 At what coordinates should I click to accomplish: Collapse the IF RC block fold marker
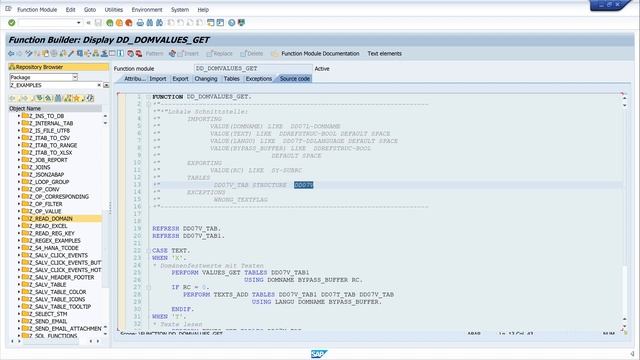[149, 287]
